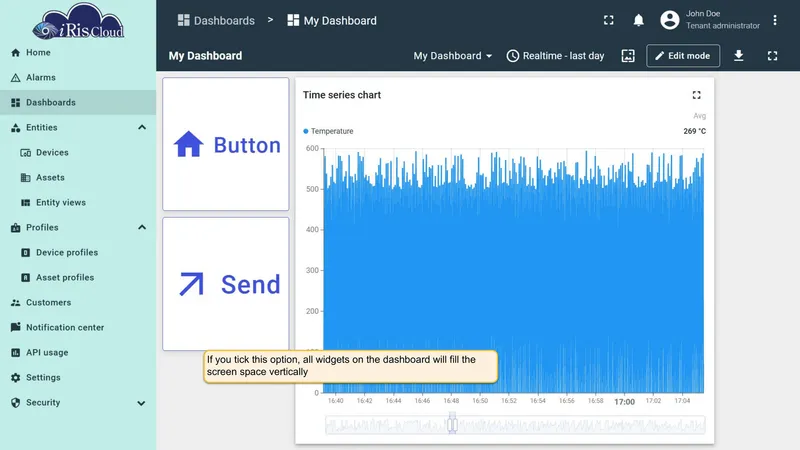Open the API usage menu item
800x450 pixels.
(78, 353)
